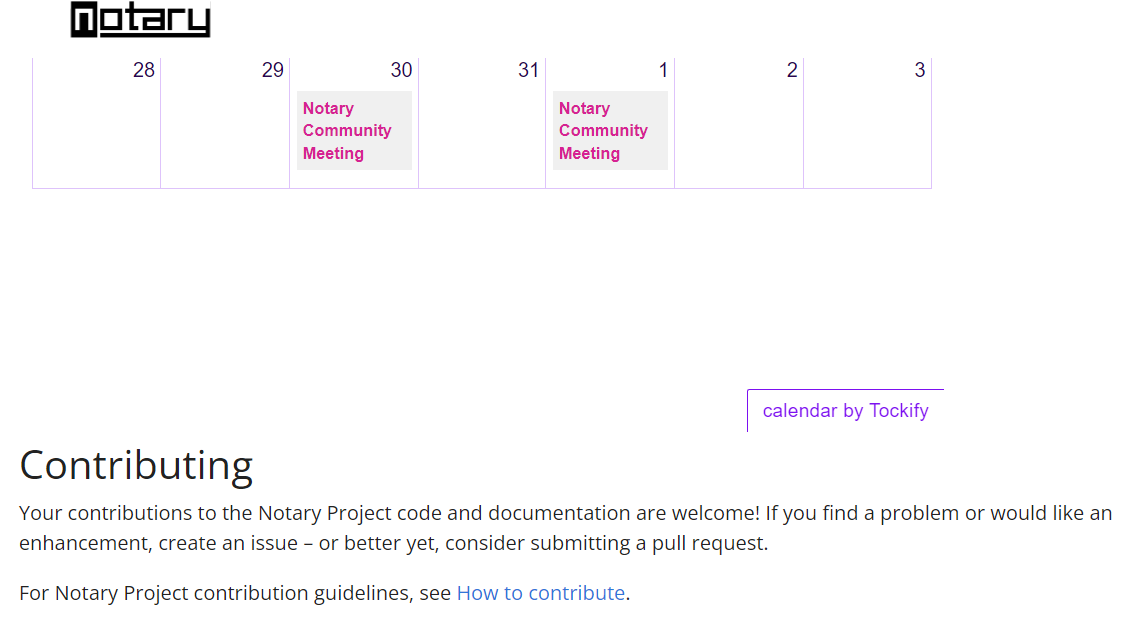Click the first Notary Community Meeting event text
The width and height of the screenshot is (1146, 633).
click(347, 130)
